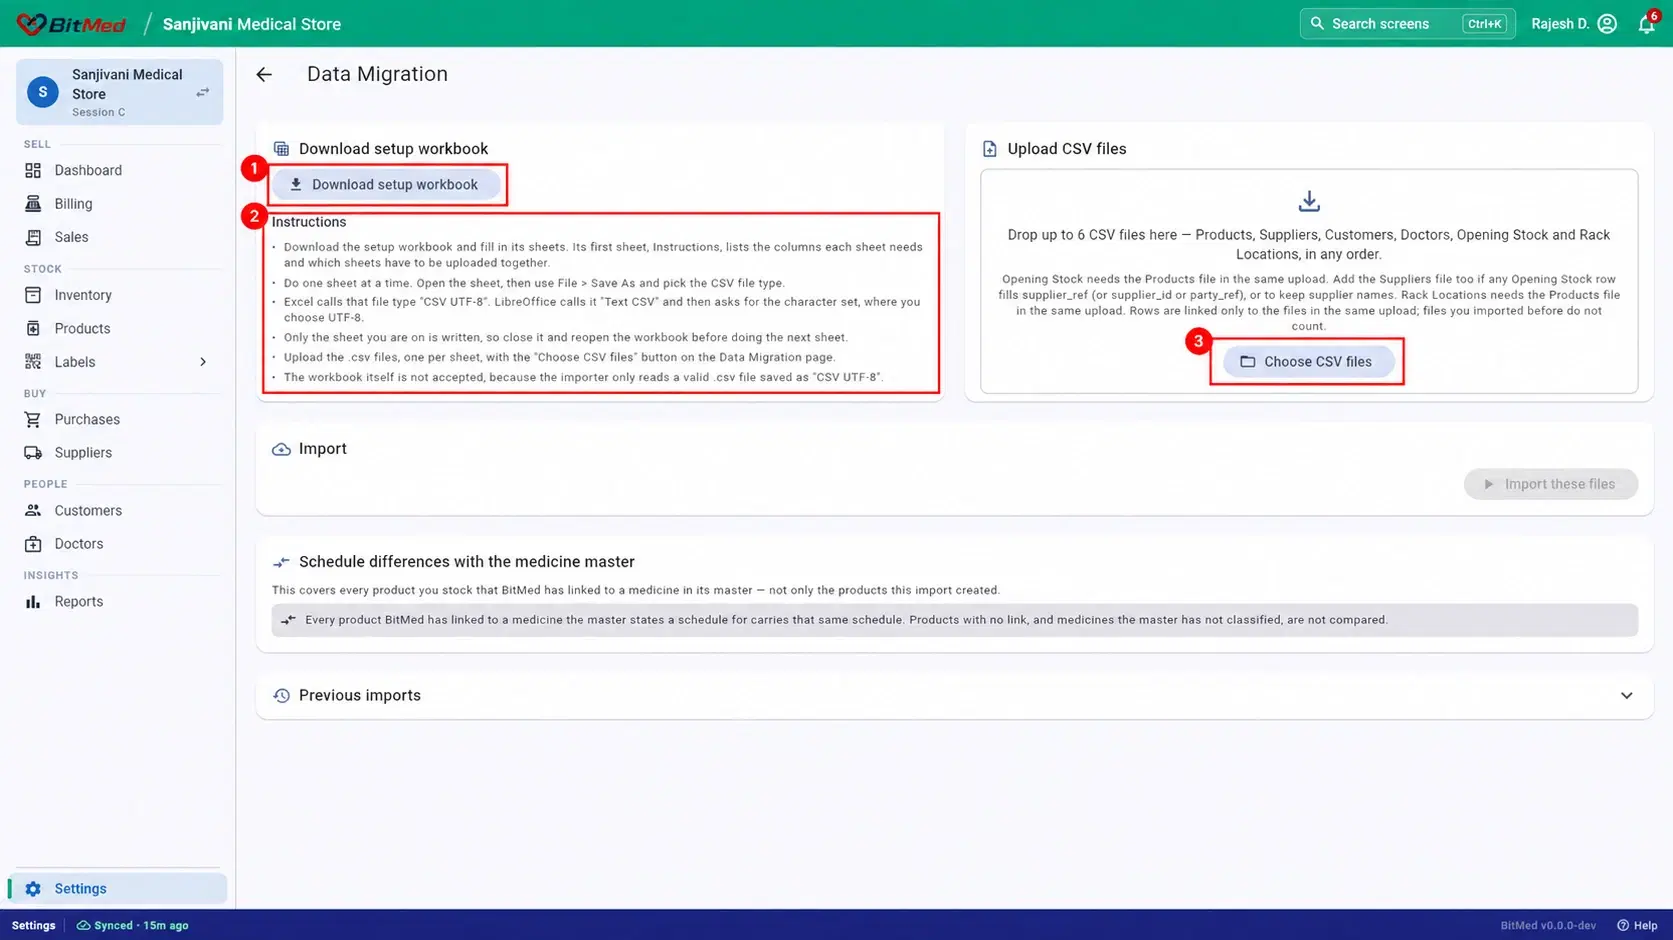Click the Customers people icon
Viewport: 1673px width, 940px height.
click(x=33, y=511)
